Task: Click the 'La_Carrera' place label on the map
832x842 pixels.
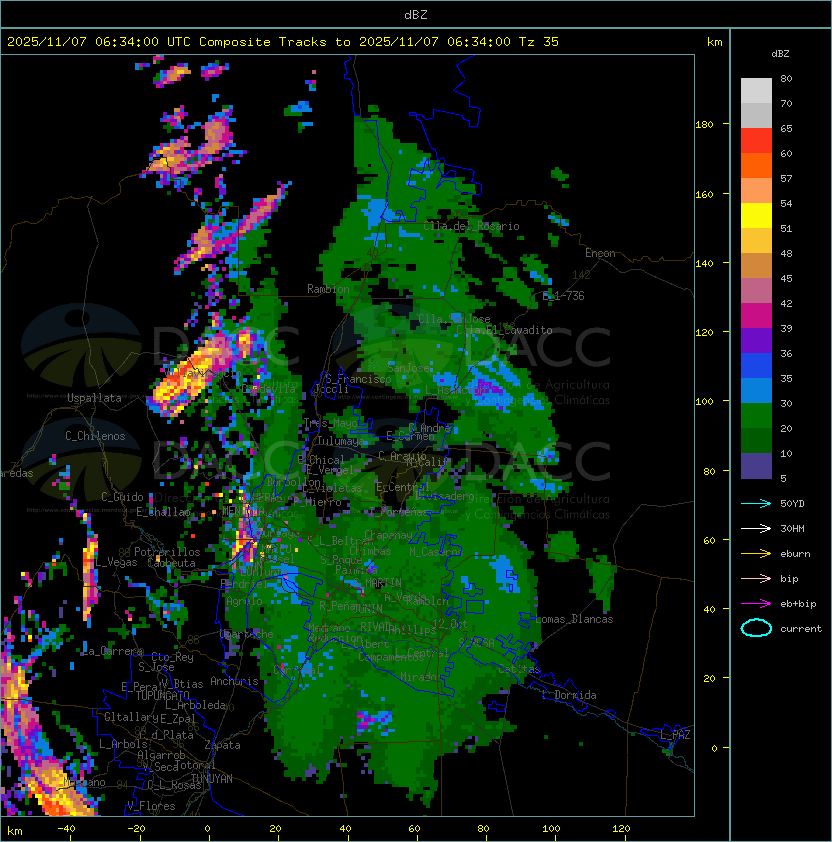Action: (x=112, y=651)
